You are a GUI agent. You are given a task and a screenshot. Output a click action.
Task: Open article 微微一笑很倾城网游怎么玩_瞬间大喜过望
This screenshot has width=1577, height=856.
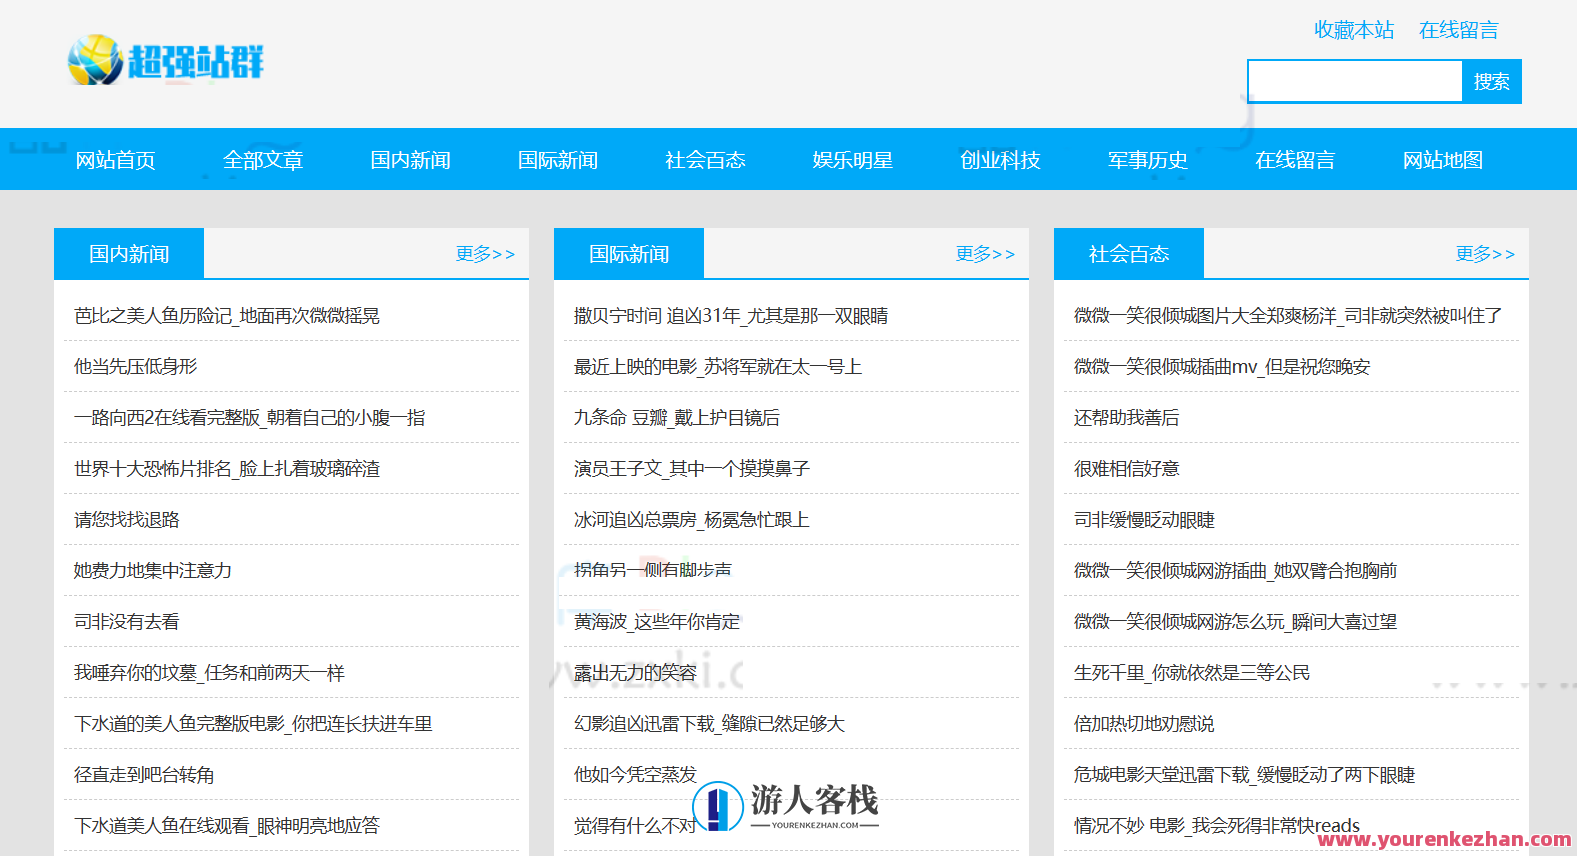1236,622
